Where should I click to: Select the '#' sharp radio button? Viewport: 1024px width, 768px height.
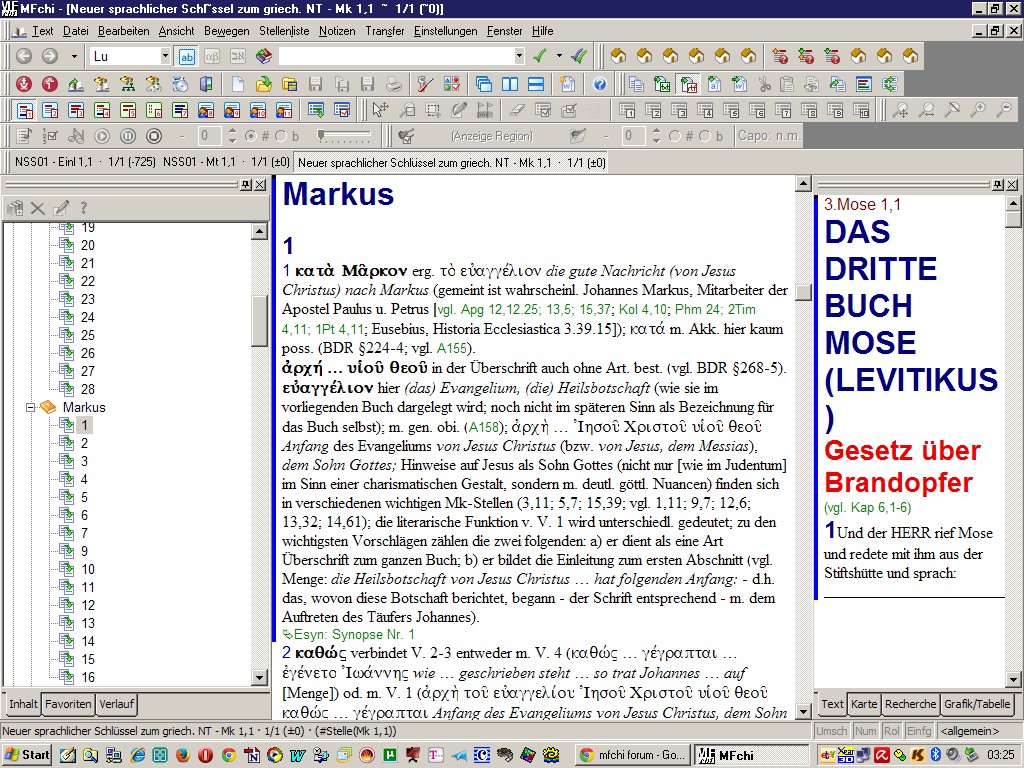pos(250,136)
